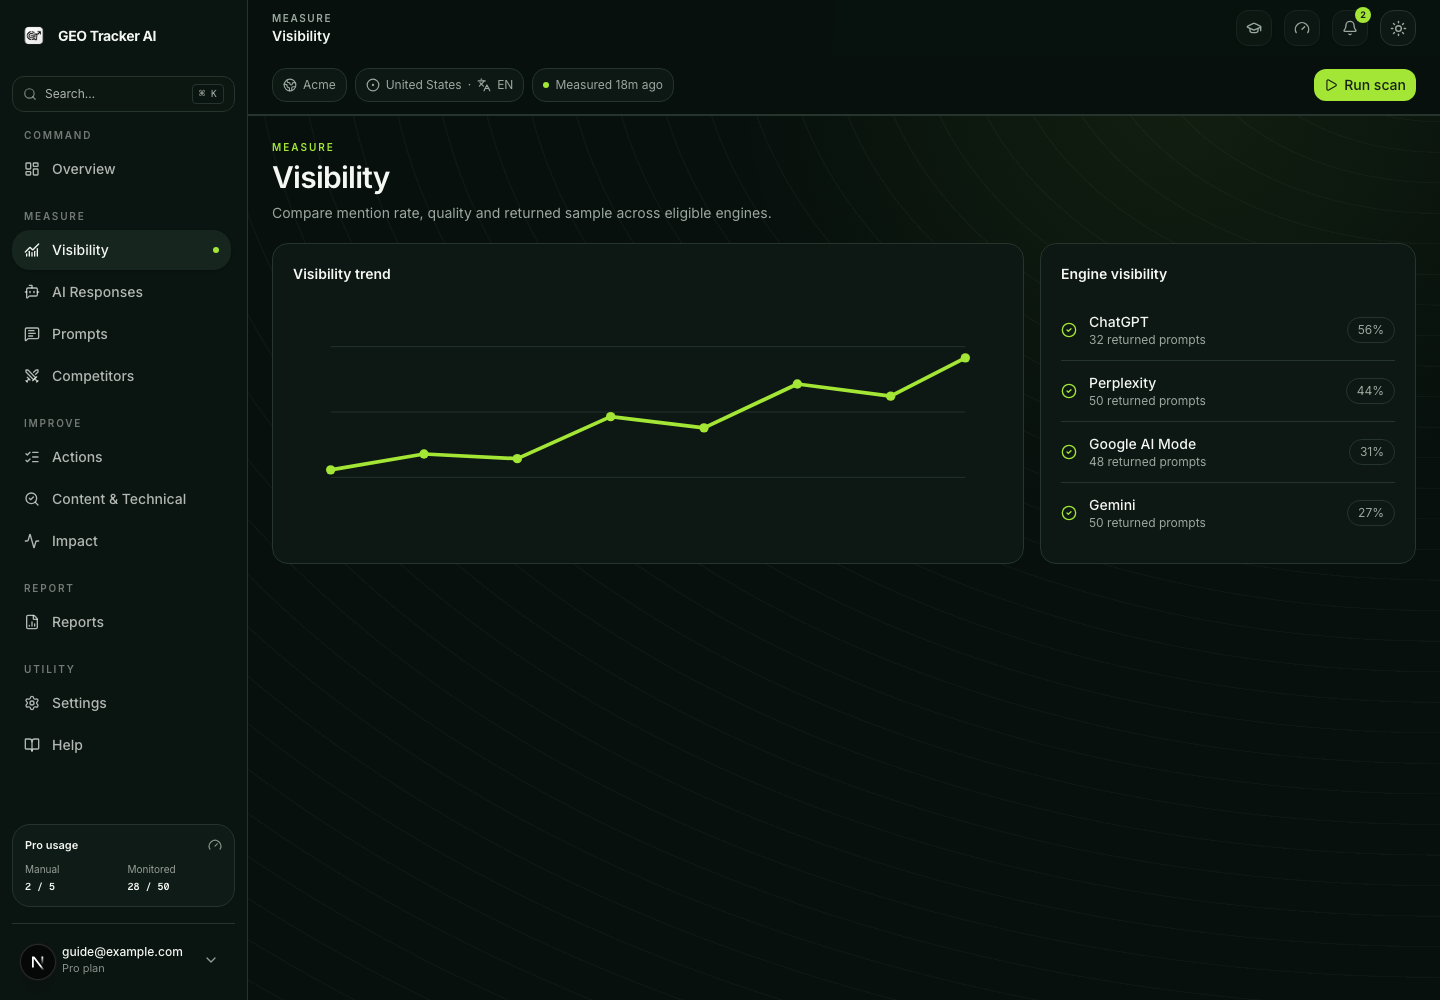Open the Prompts page
Viewport: 1440px width, 1000px height.
(121, 334)
